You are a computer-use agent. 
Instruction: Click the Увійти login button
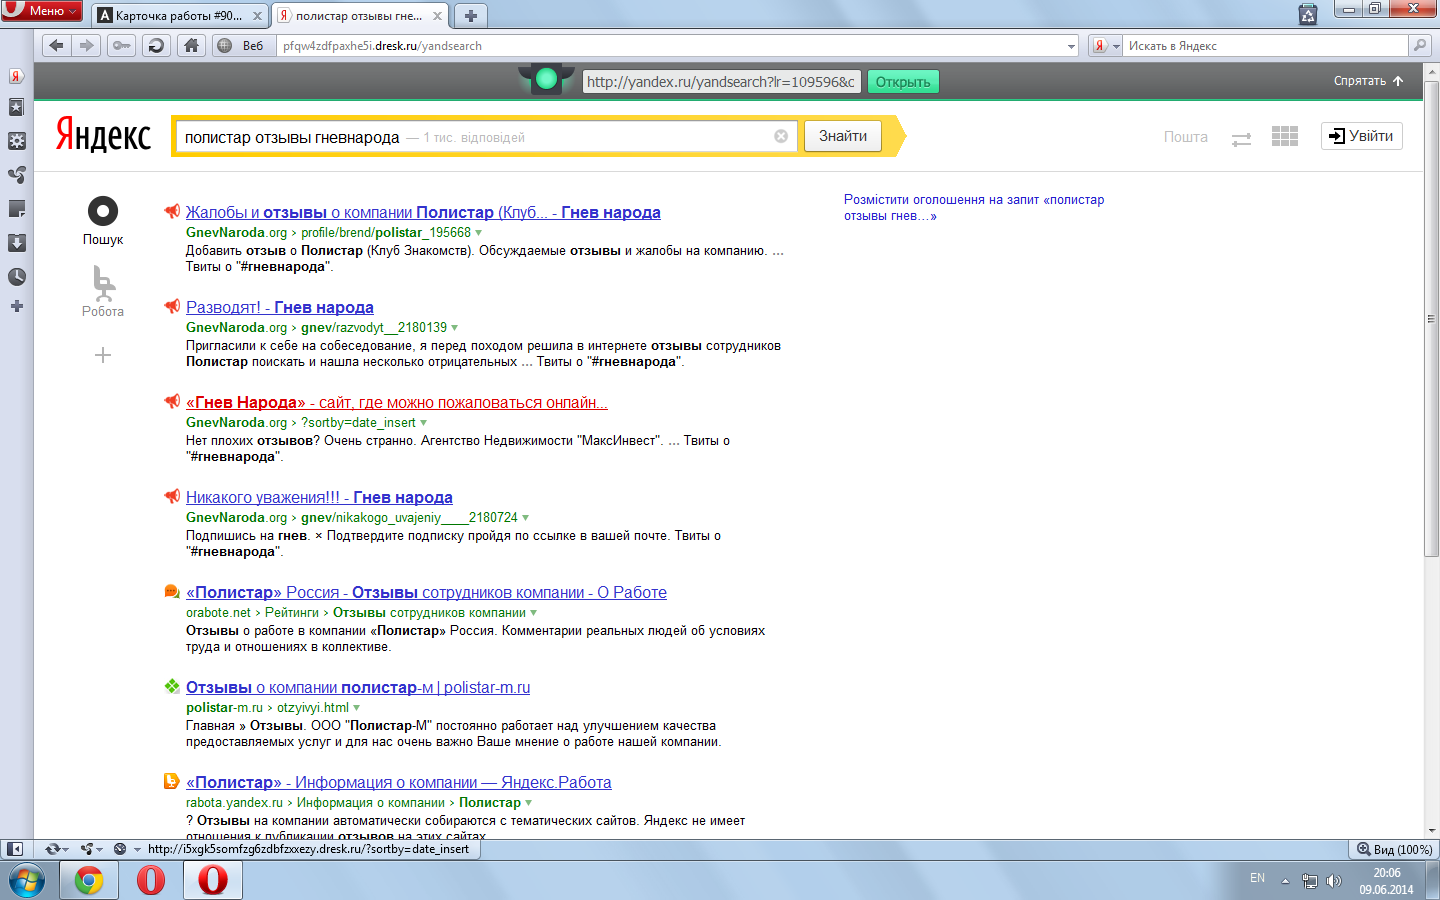1361,136
